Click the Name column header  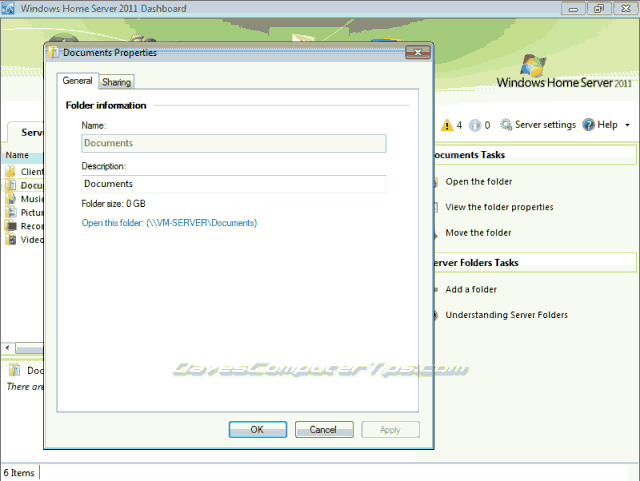pos(22,156)
